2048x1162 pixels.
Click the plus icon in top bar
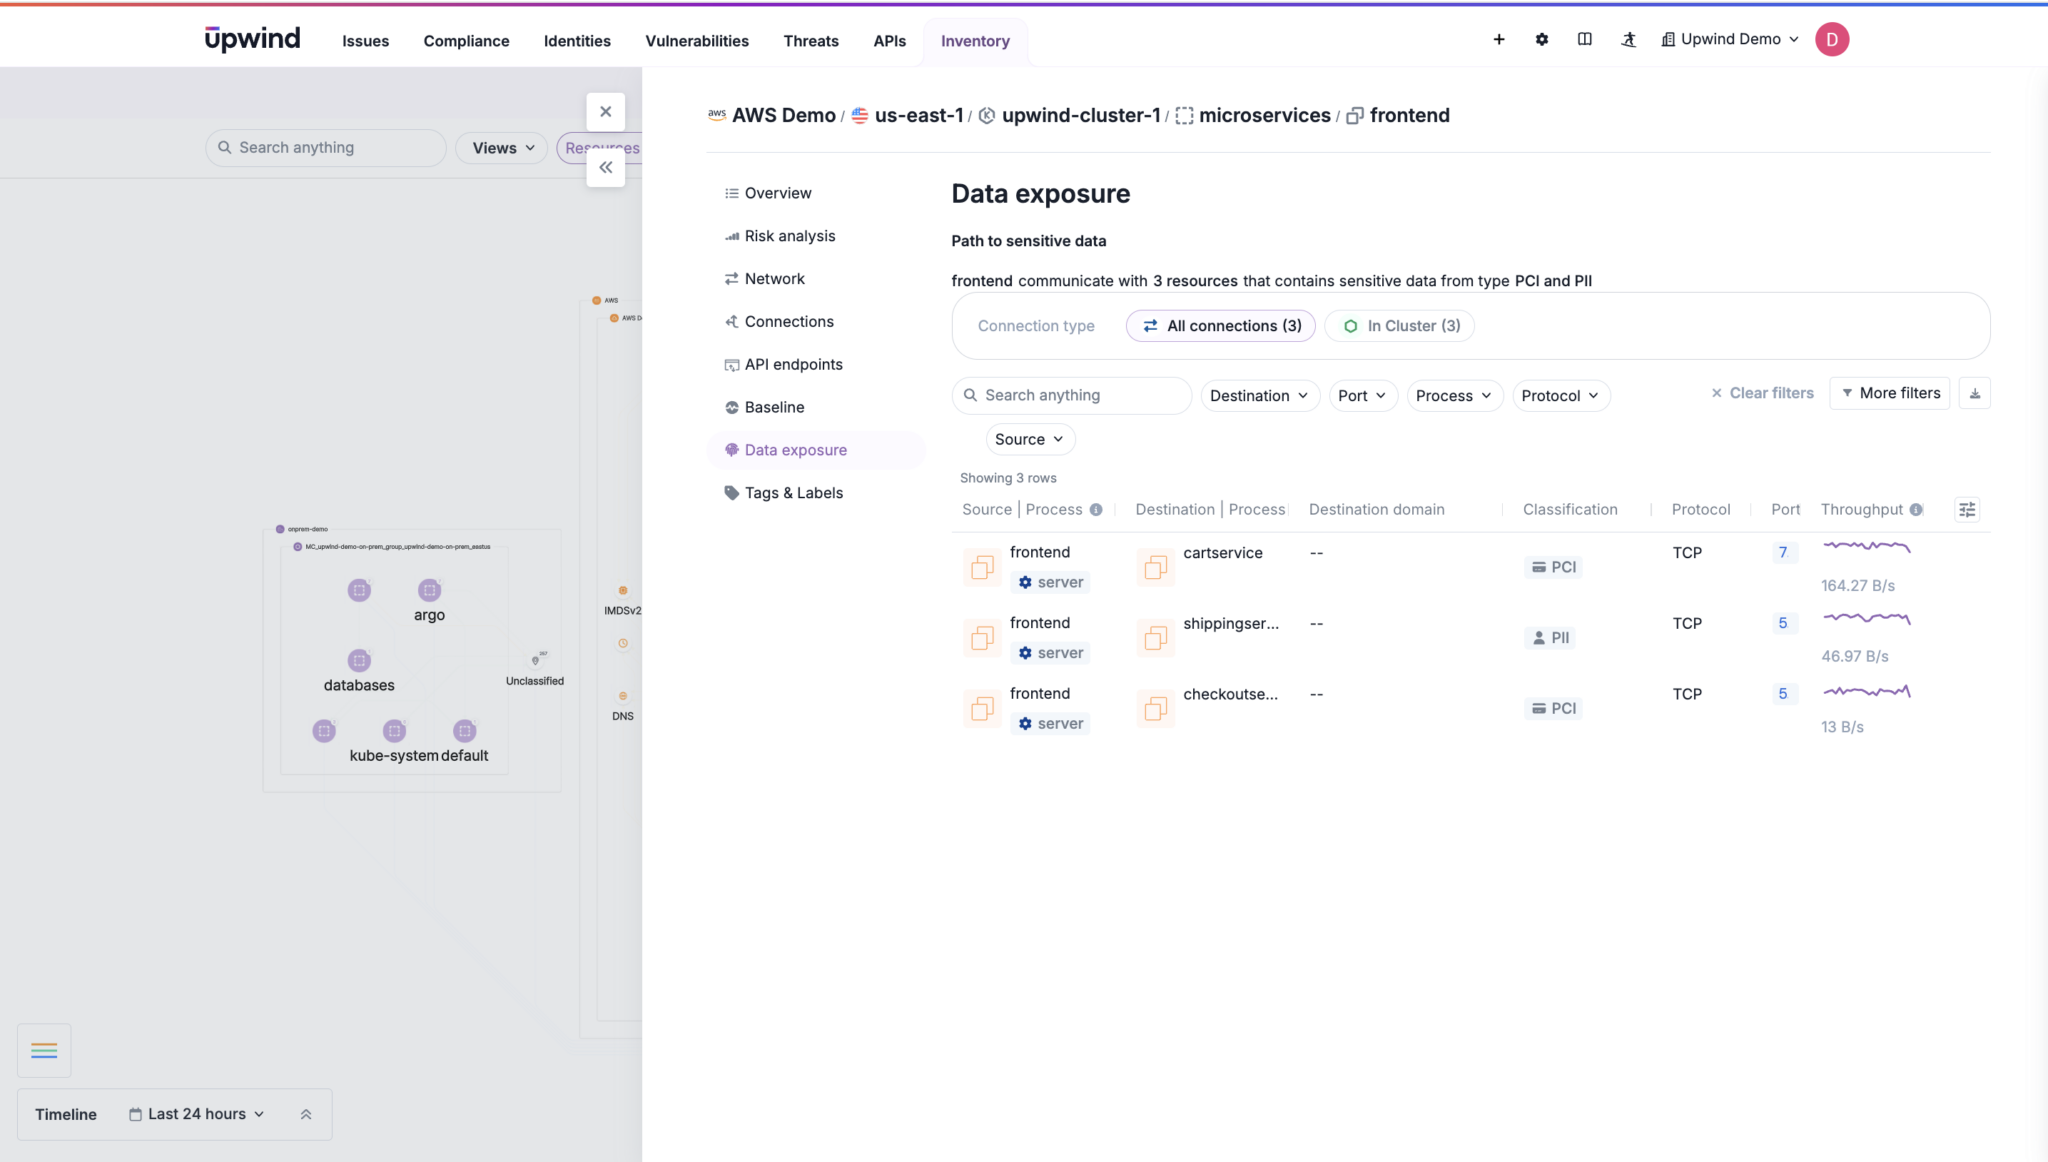[x=1498, y=40]
